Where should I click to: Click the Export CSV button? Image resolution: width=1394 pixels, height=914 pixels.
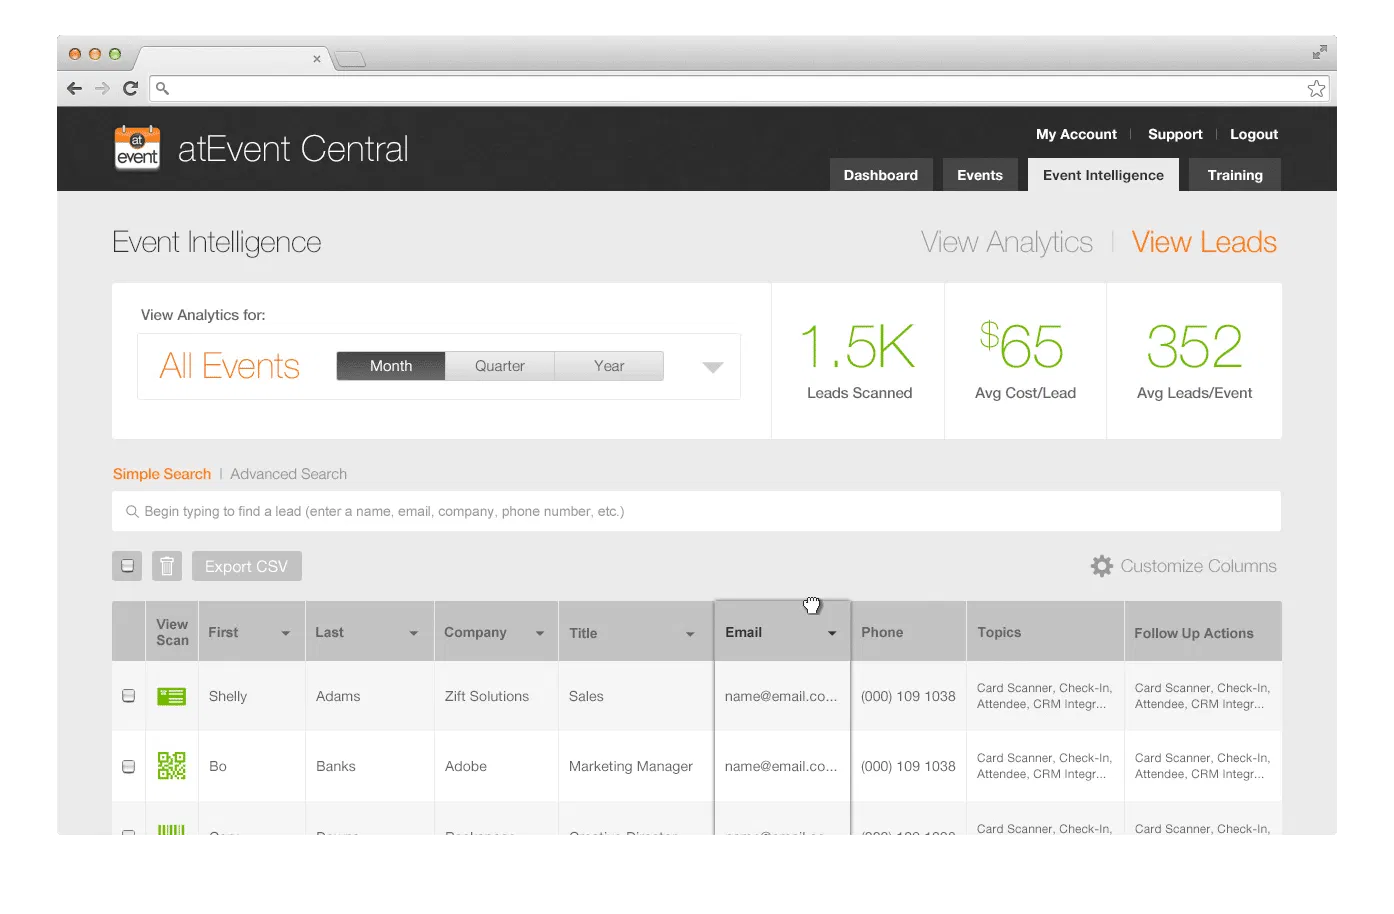[x=246, y=566]
